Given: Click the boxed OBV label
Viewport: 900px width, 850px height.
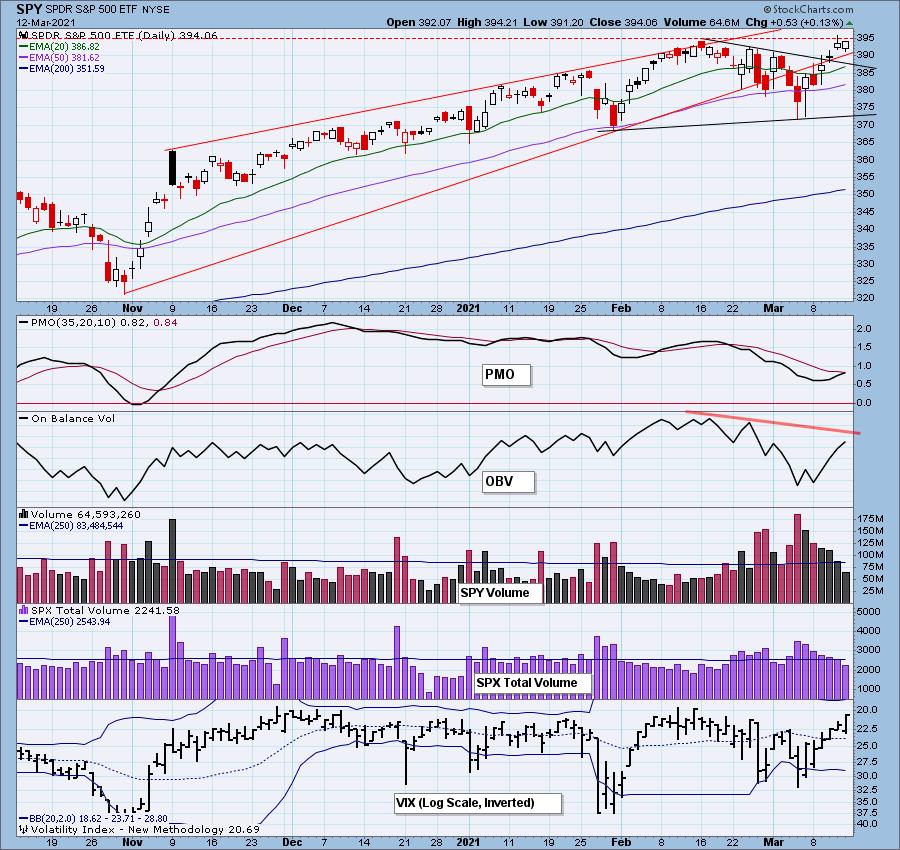Looking at the screenshot, I should [x=508, y=482].
